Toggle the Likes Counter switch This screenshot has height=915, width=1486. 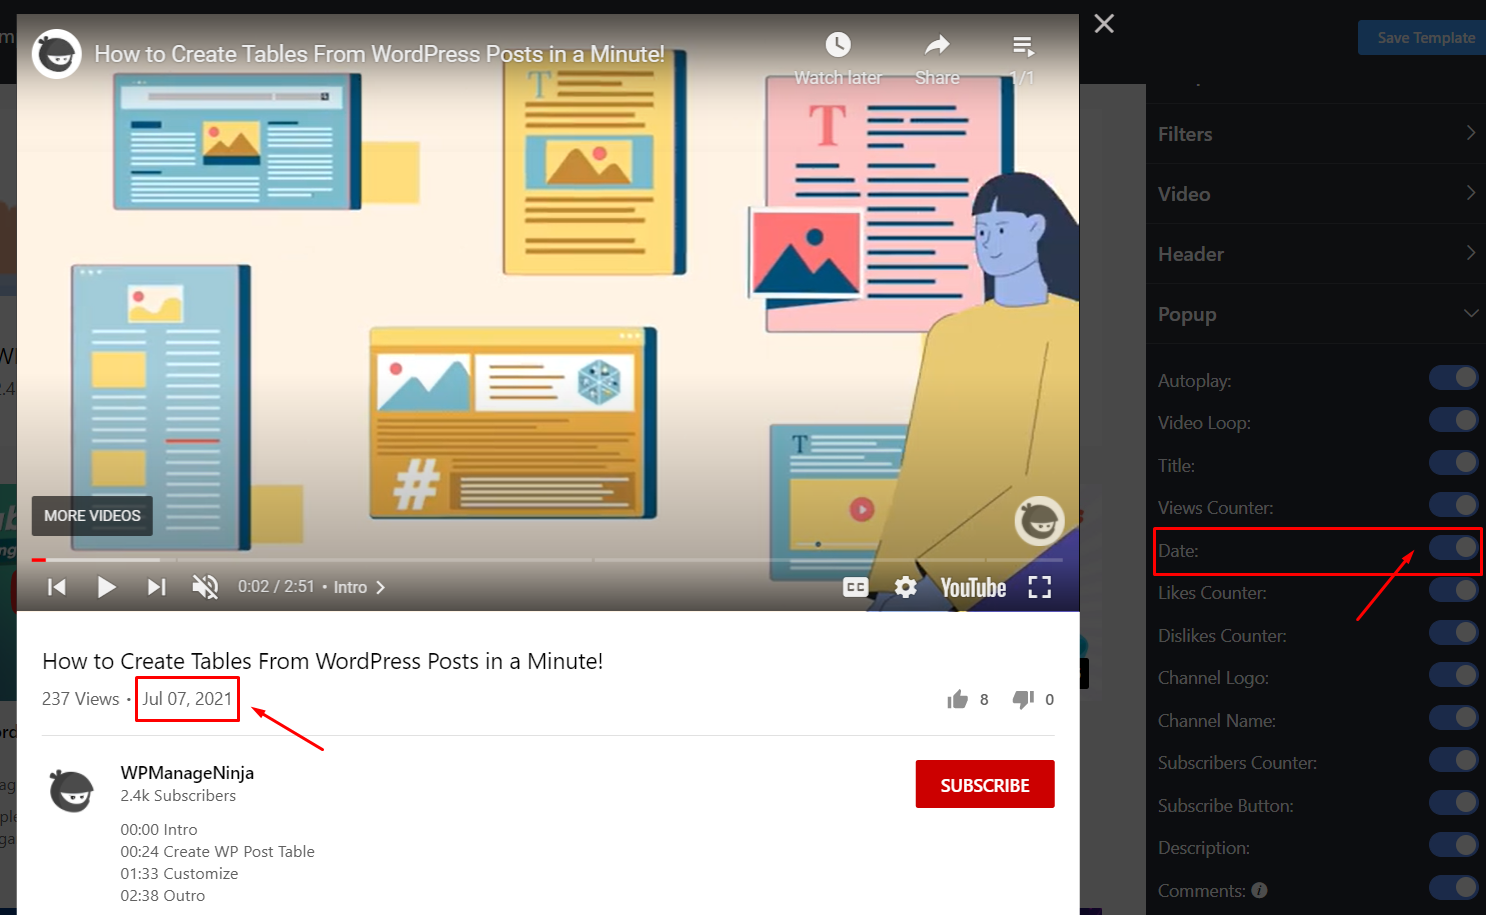[1454, 590]
